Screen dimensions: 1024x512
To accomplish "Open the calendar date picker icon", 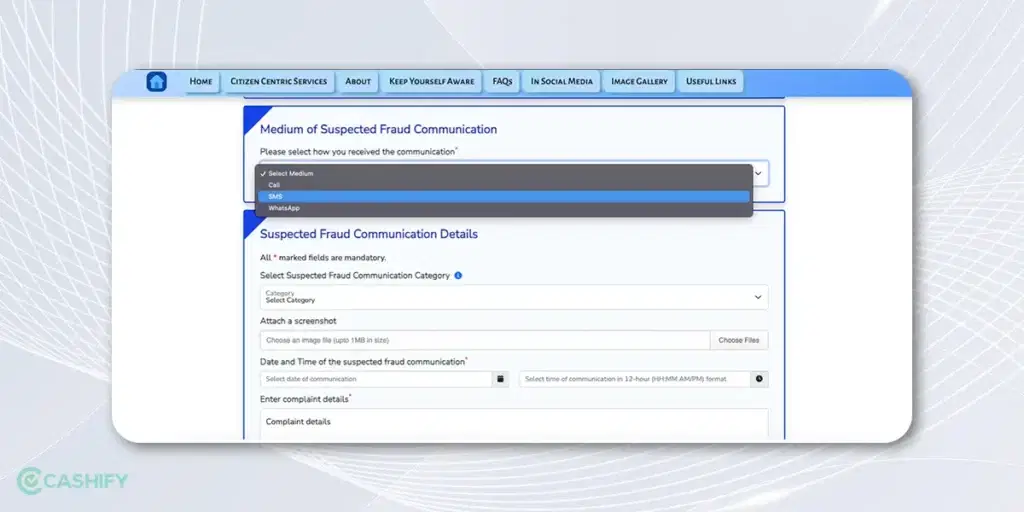I will (500, 379).
